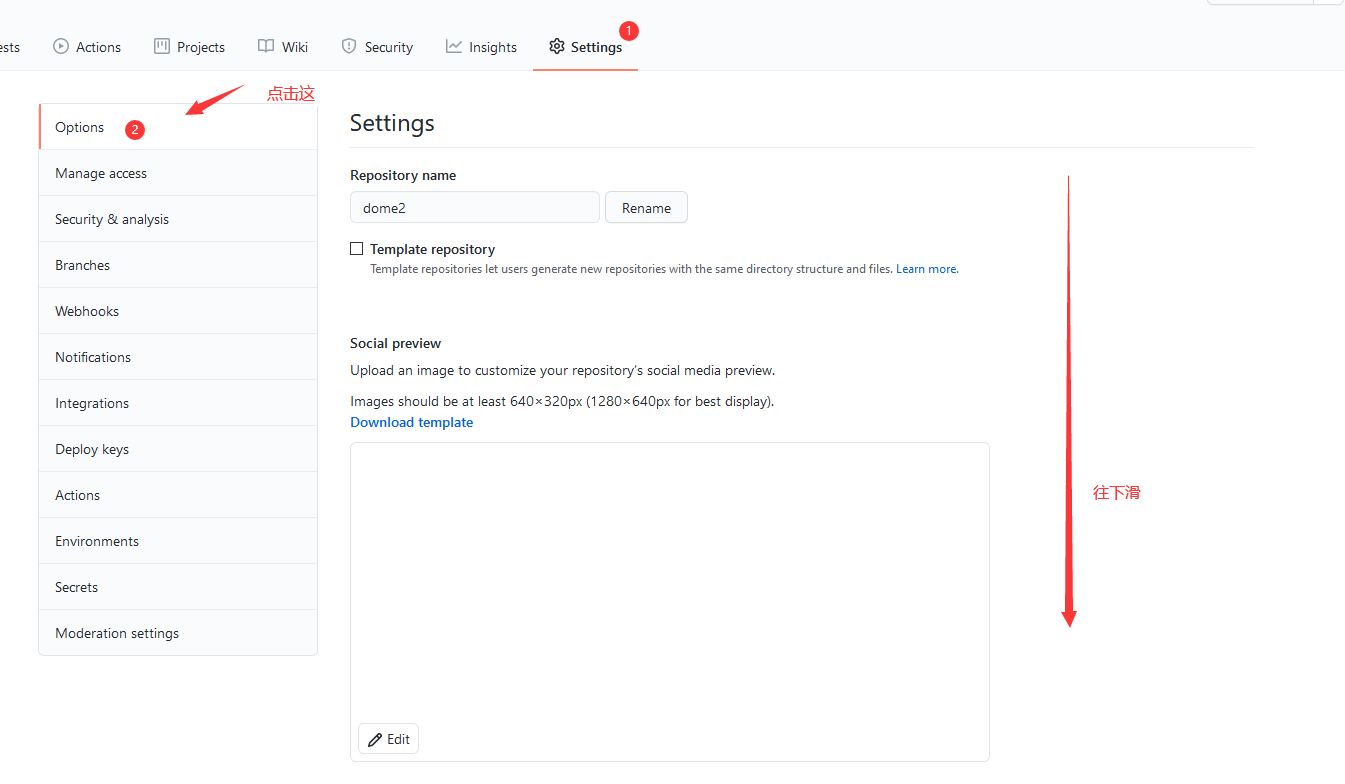Viewport: 1345px width, 784px height.
Task: Open Notifications in settings sidebar
Action: (178, 357)
